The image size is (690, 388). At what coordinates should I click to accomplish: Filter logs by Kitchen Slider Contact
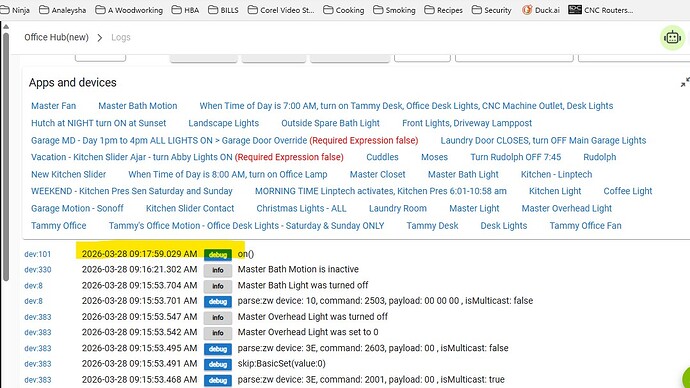pos(190,209)
